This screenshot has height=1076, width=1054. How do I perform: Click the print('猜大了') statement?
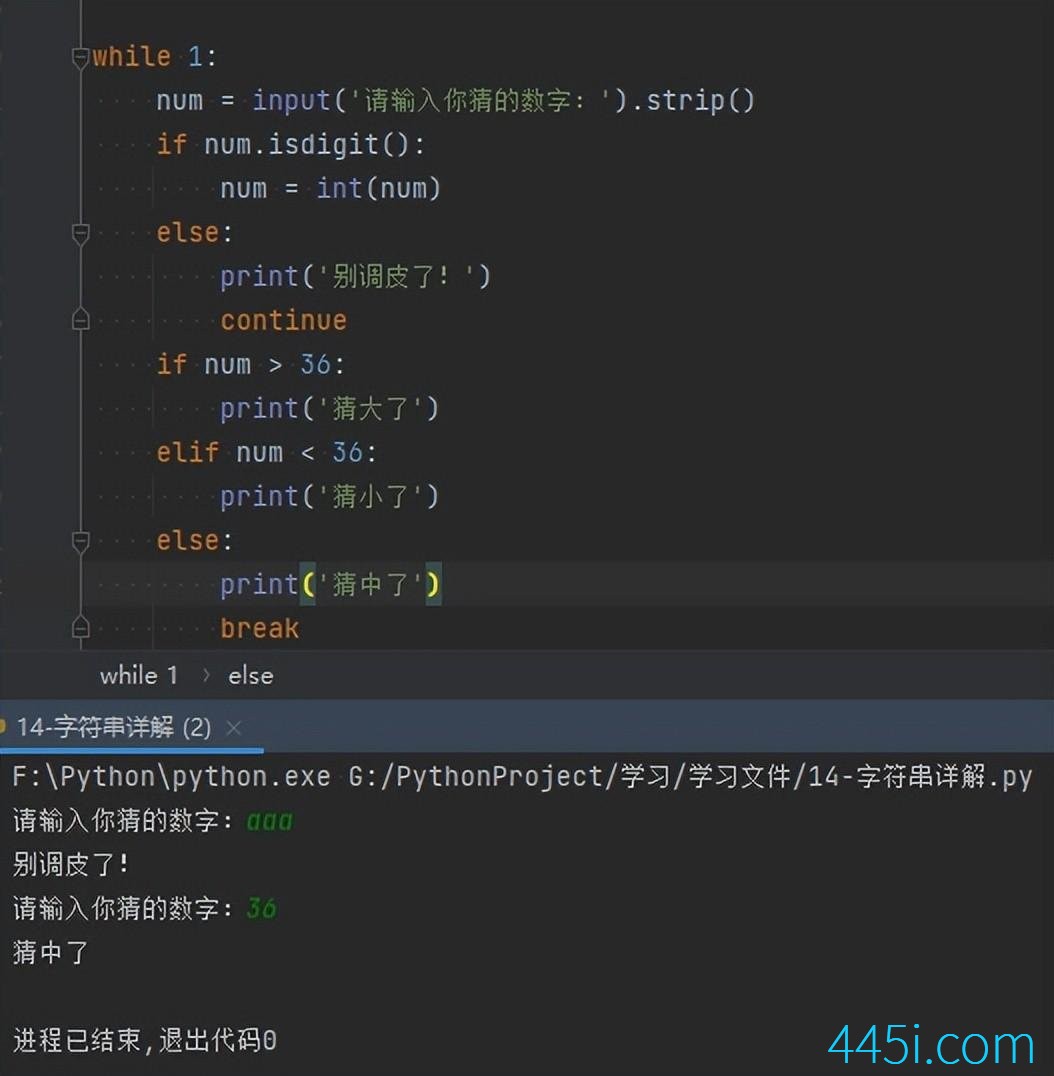pos(329,409)
